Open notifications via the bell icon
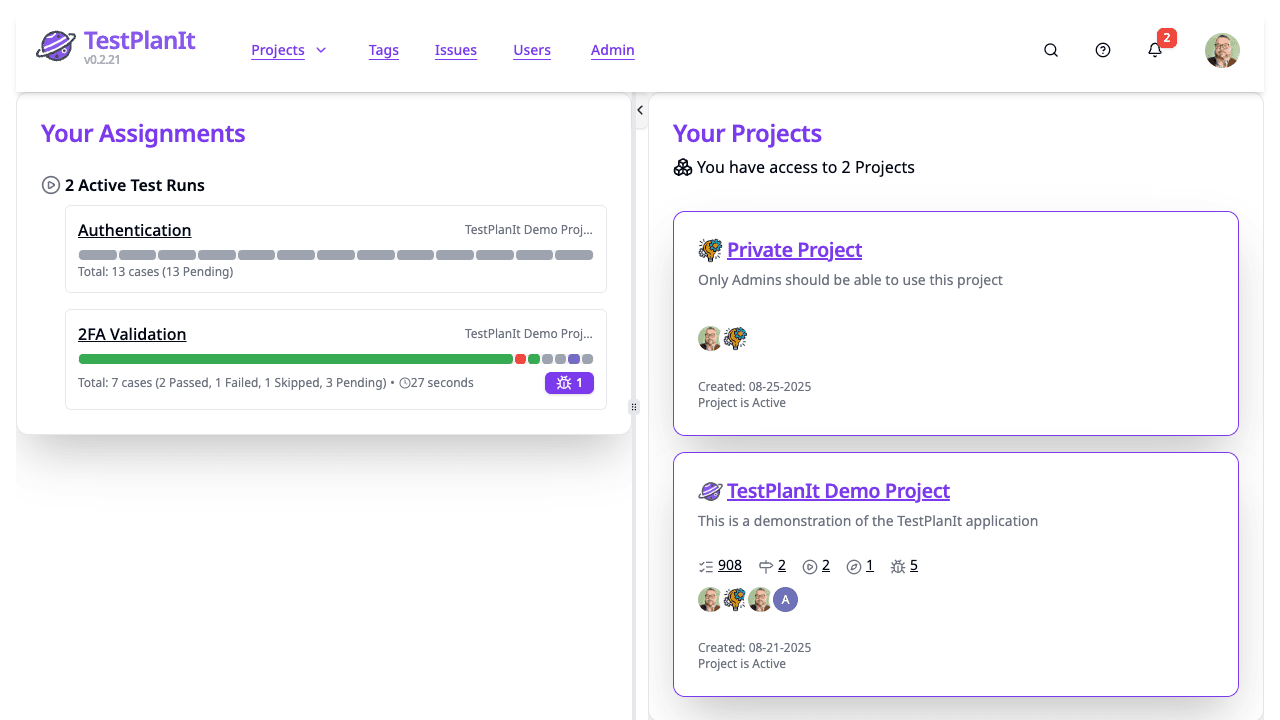Screen dimensions: 1280x720 [x=1155, y=49]
